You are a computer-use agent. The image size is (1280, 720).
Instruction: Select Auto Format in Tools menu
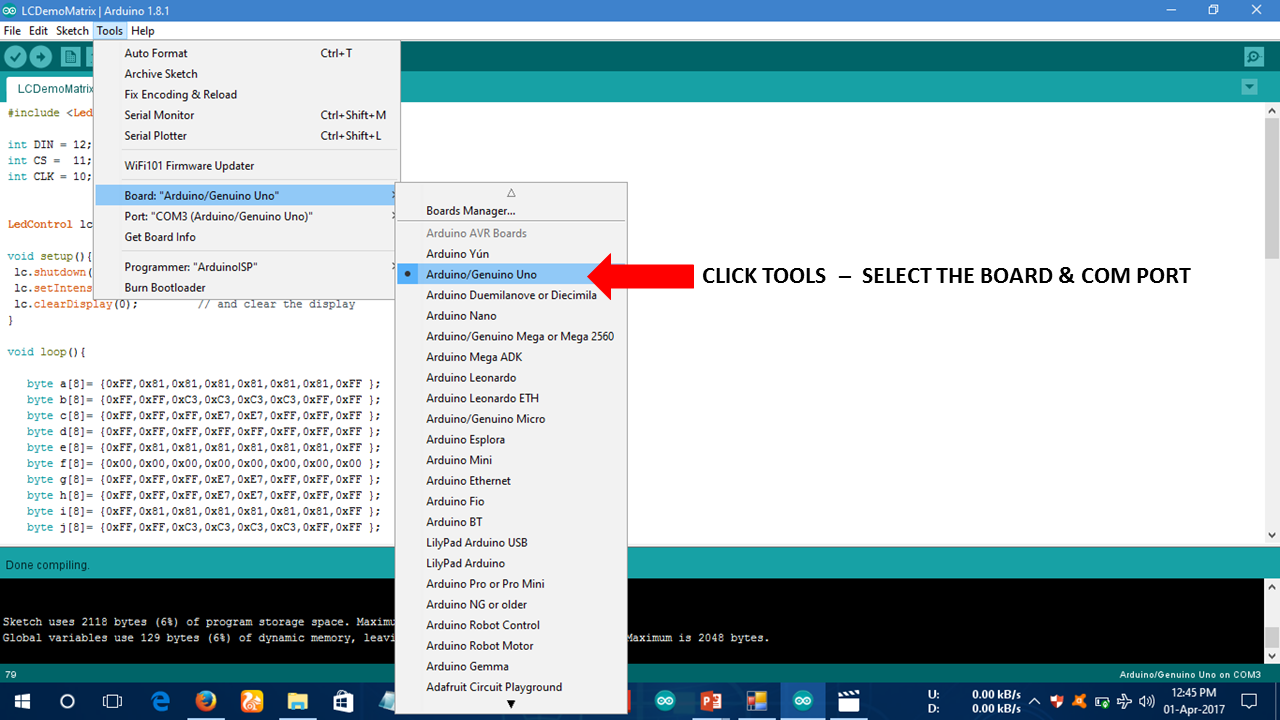tap(247, 53)
